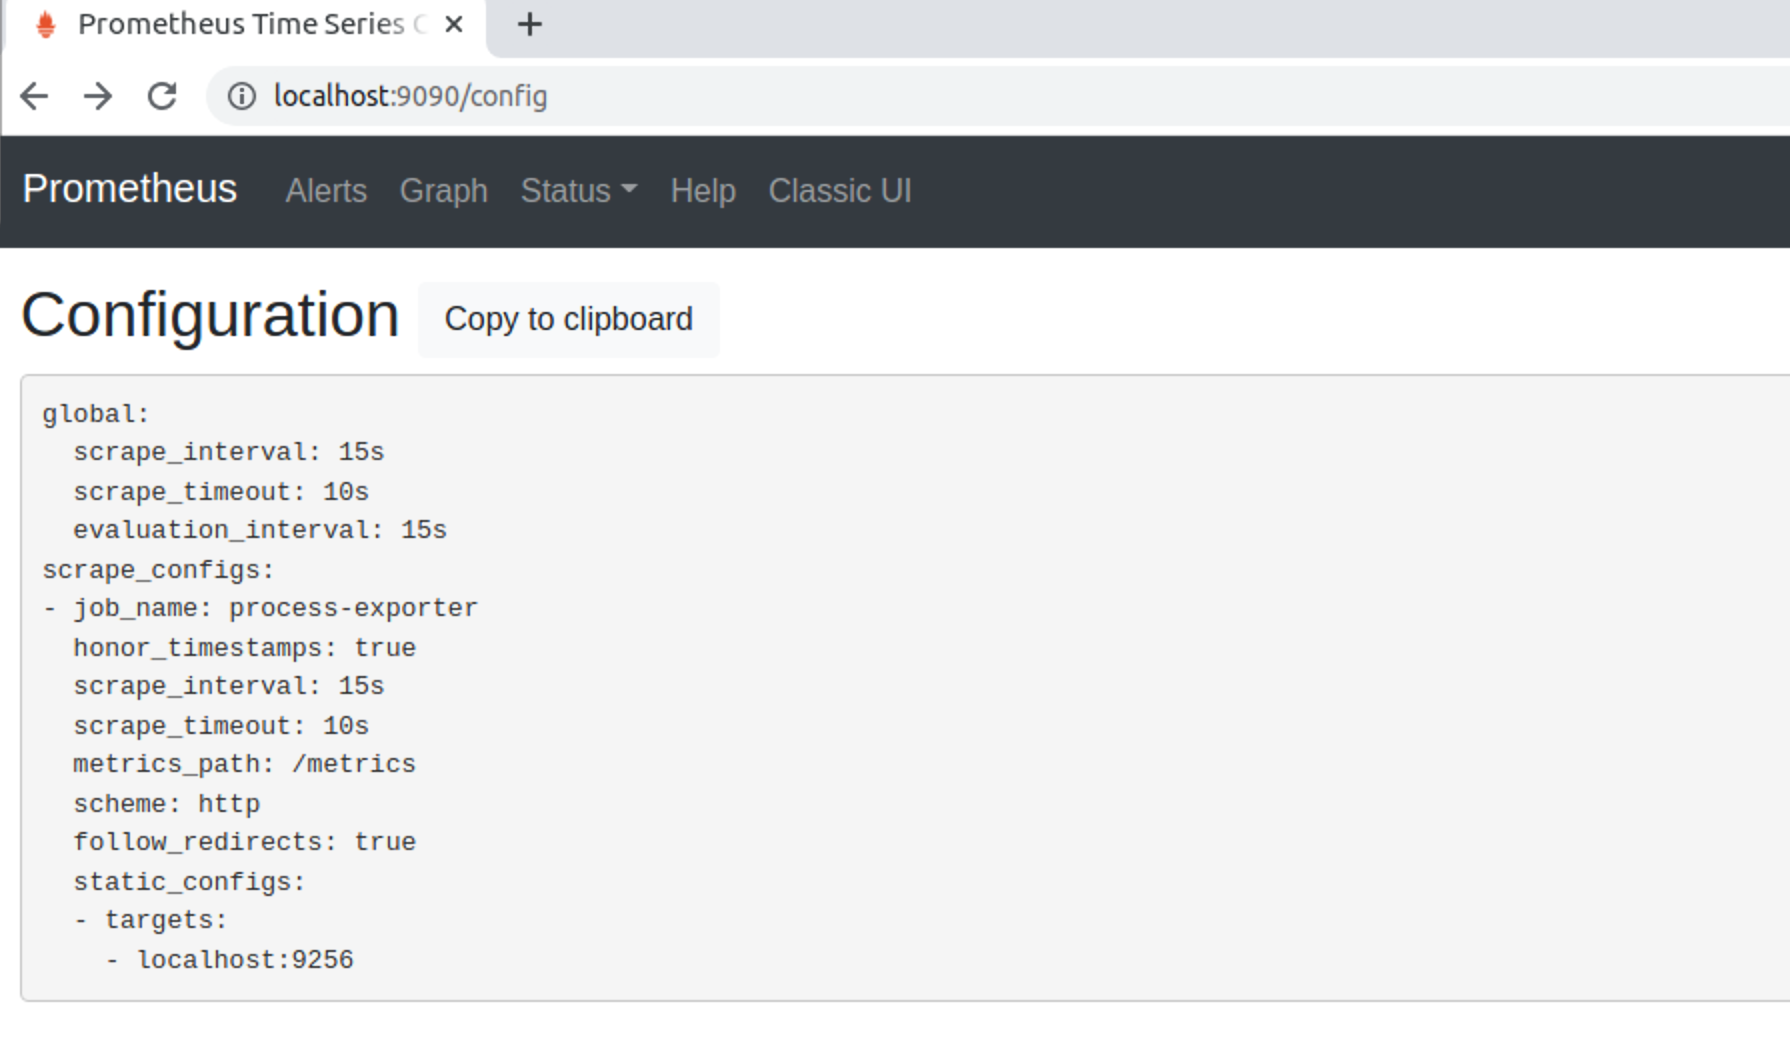This screenshot has height=1054, width=1790.
Task: Click the 'scrape_configs:' line
Action: click(x=158, y=570)
